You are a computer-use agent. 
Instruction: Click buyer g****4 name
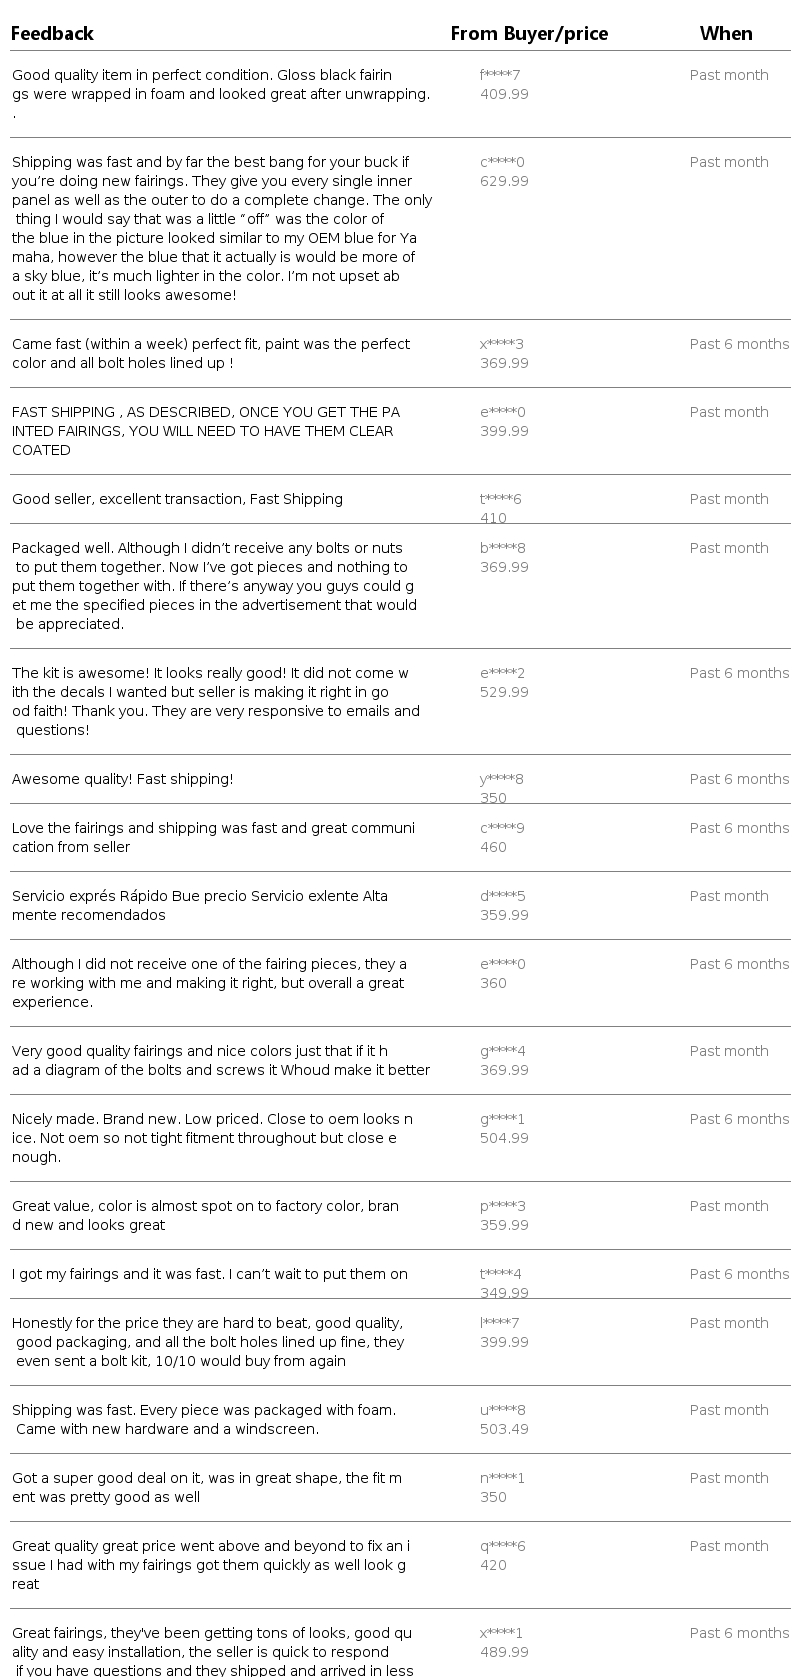coord(503,1051)
